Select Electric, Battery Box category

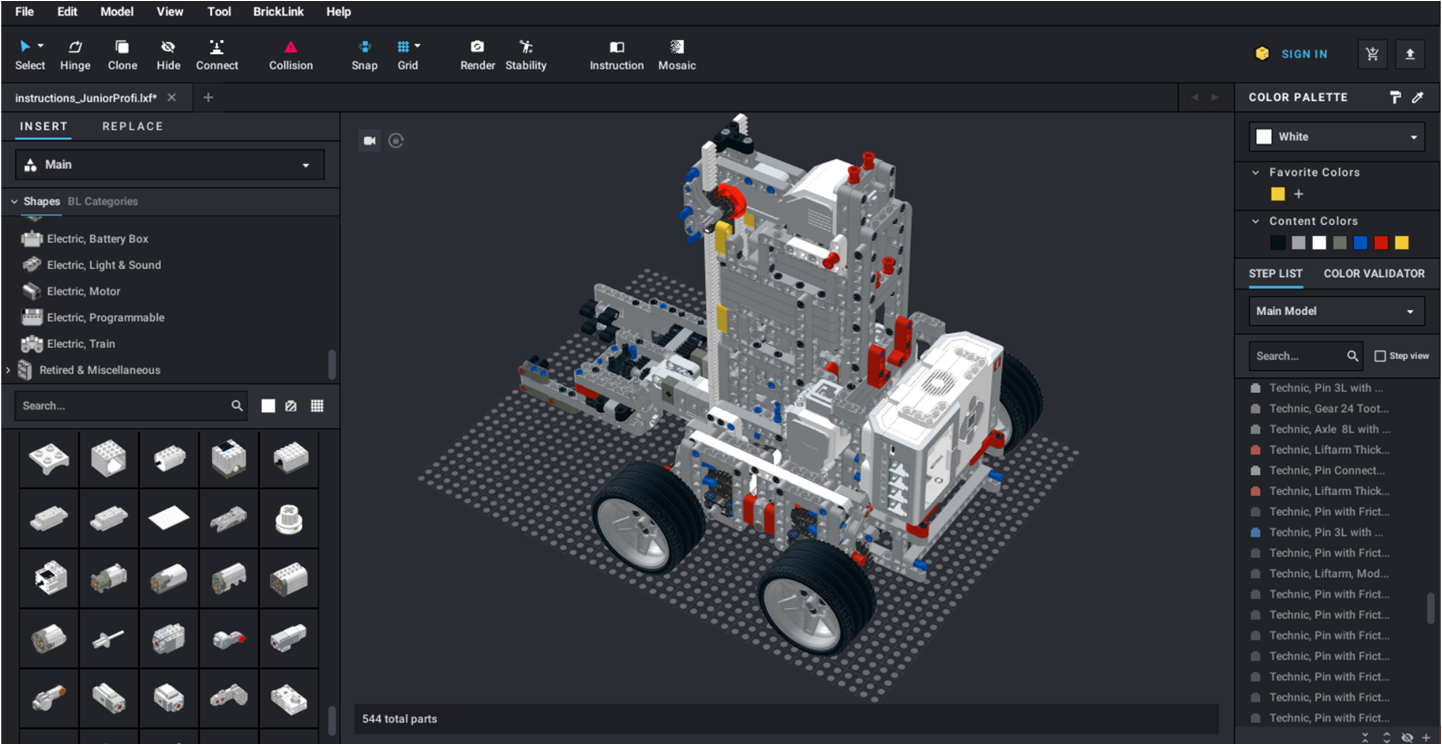[x=97, y=239]
